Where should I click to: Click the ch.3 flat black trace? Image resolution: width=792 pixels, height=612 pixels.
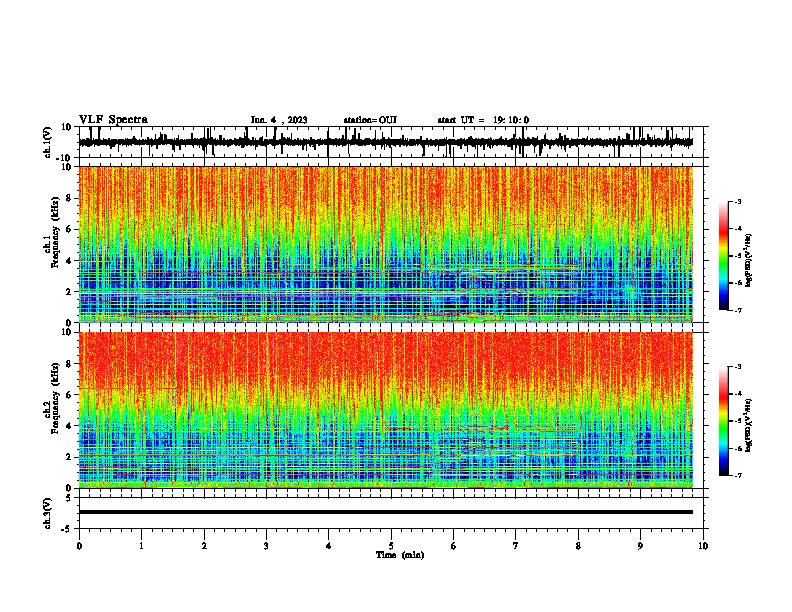coord(386,512)
